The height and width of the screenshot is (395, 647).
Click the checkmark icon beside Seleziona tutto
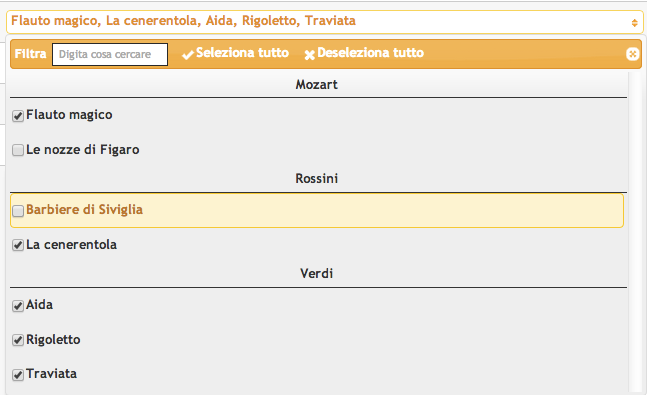[x=188, y=54]
